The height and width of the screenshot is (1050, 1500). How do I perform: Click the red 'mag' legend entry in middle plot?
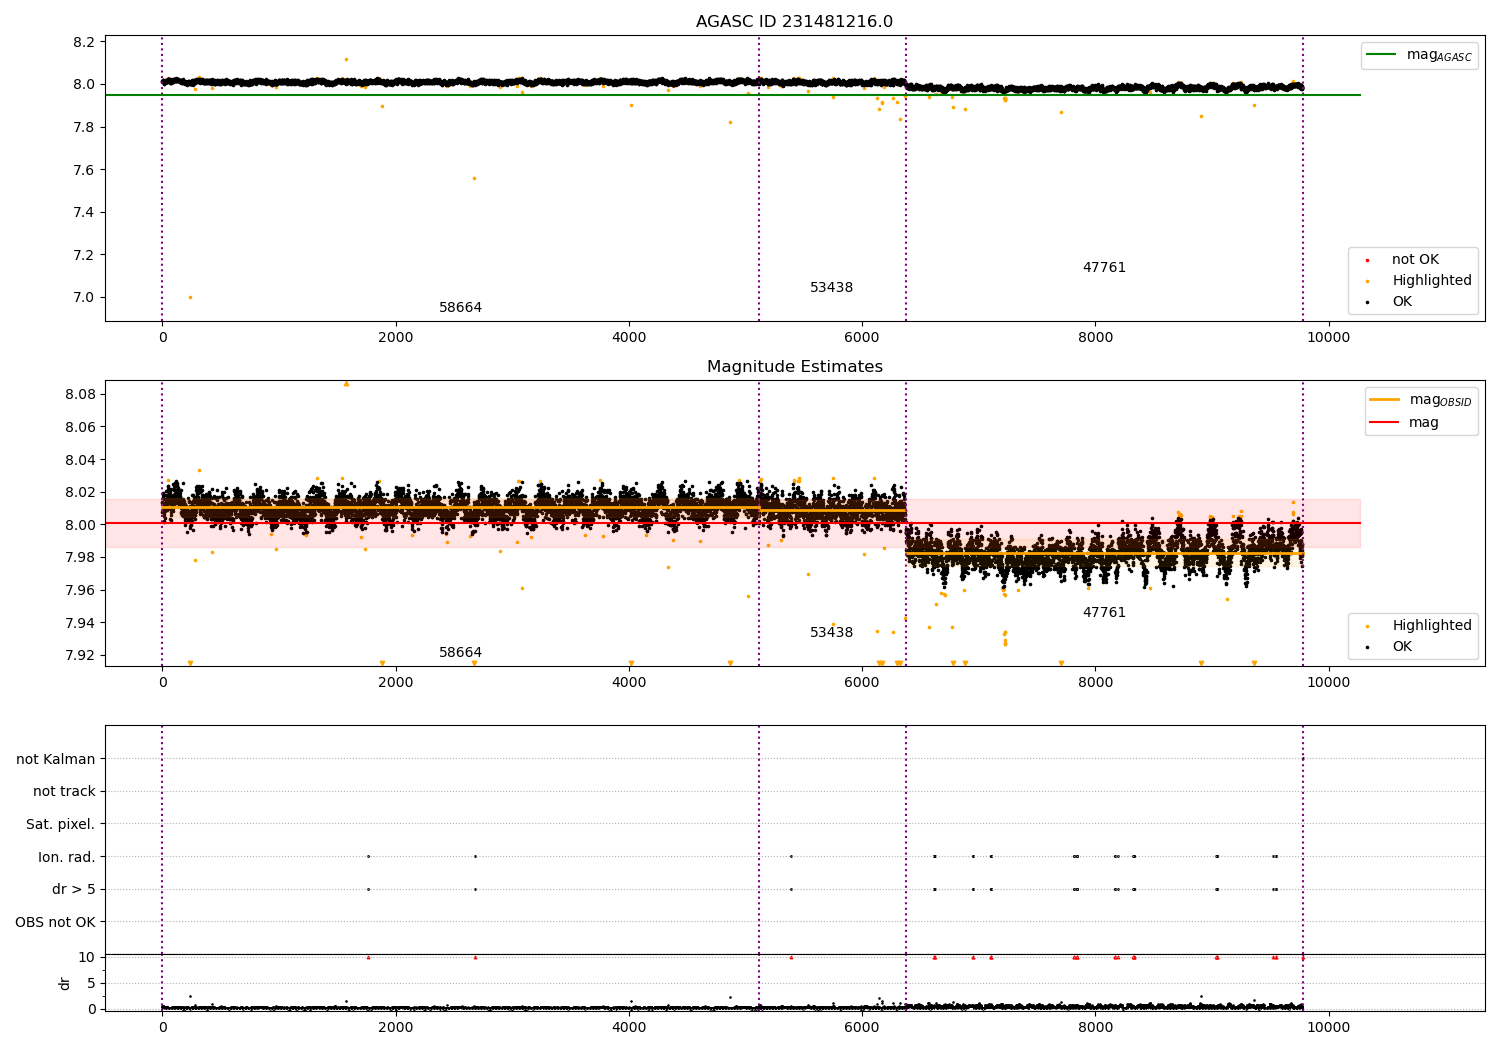click(x=1405, y=423)
